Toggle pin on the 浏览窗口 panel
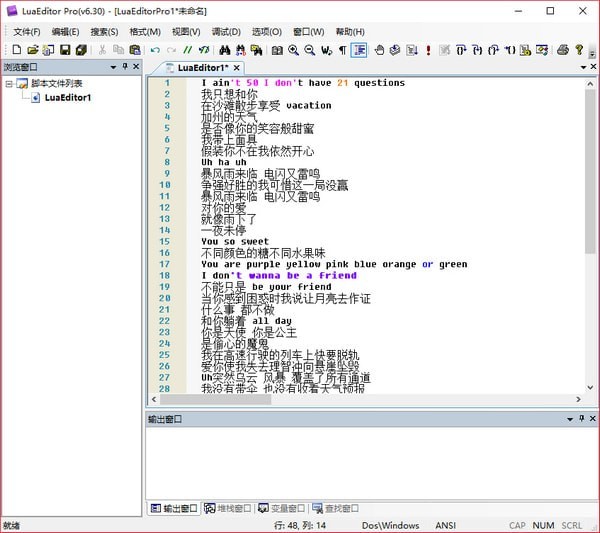Image resolution: width=600 pixels, height=533 pixels. click(123, 67)
